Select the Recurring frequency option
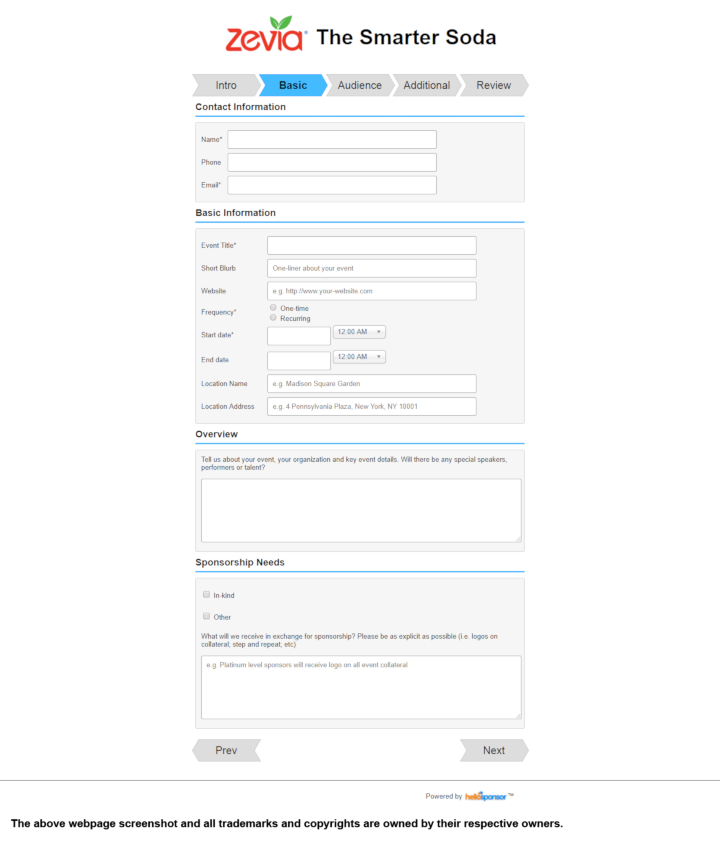This screenshot has height=841, width=720. point(273,318)
